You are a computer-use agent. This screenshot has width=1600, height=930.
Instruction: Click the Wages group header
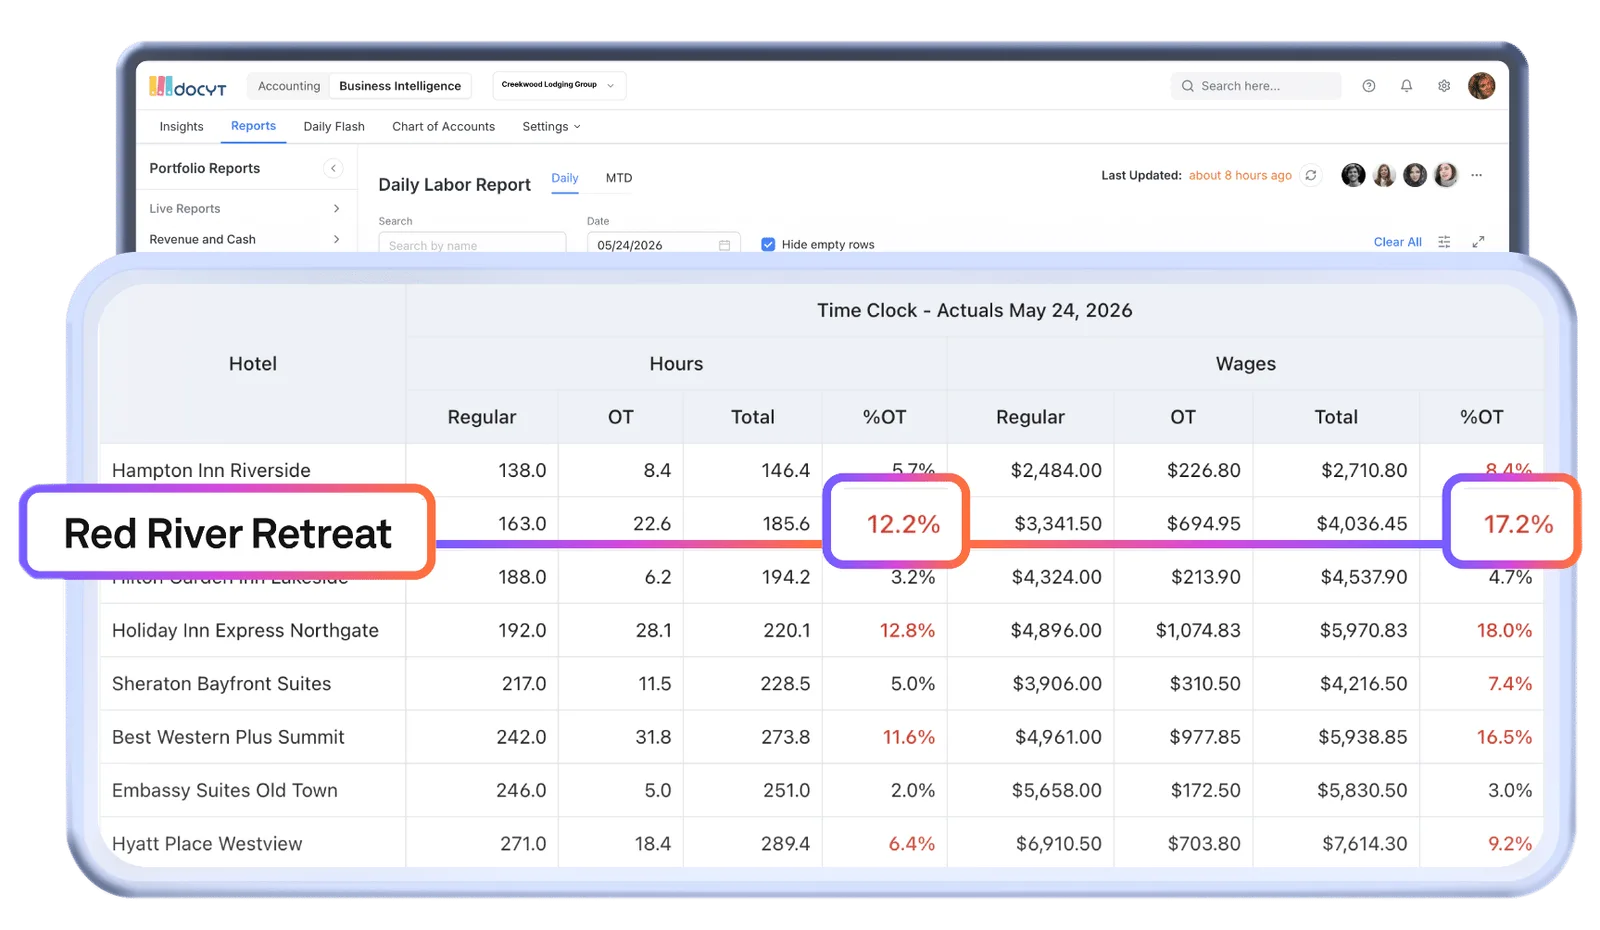tap(1245, 364)
